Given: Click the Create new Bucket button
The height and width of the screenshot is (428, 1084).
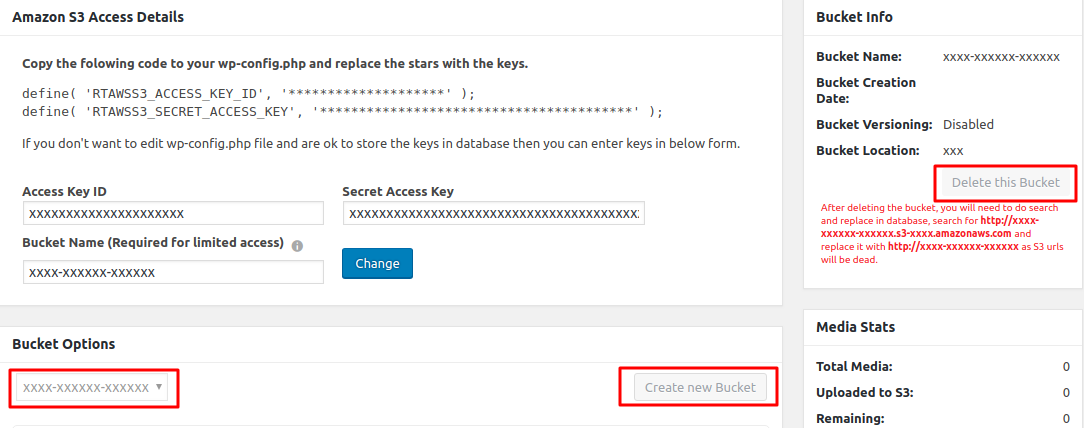Looking at the screenshot, I should click(701, 387).
